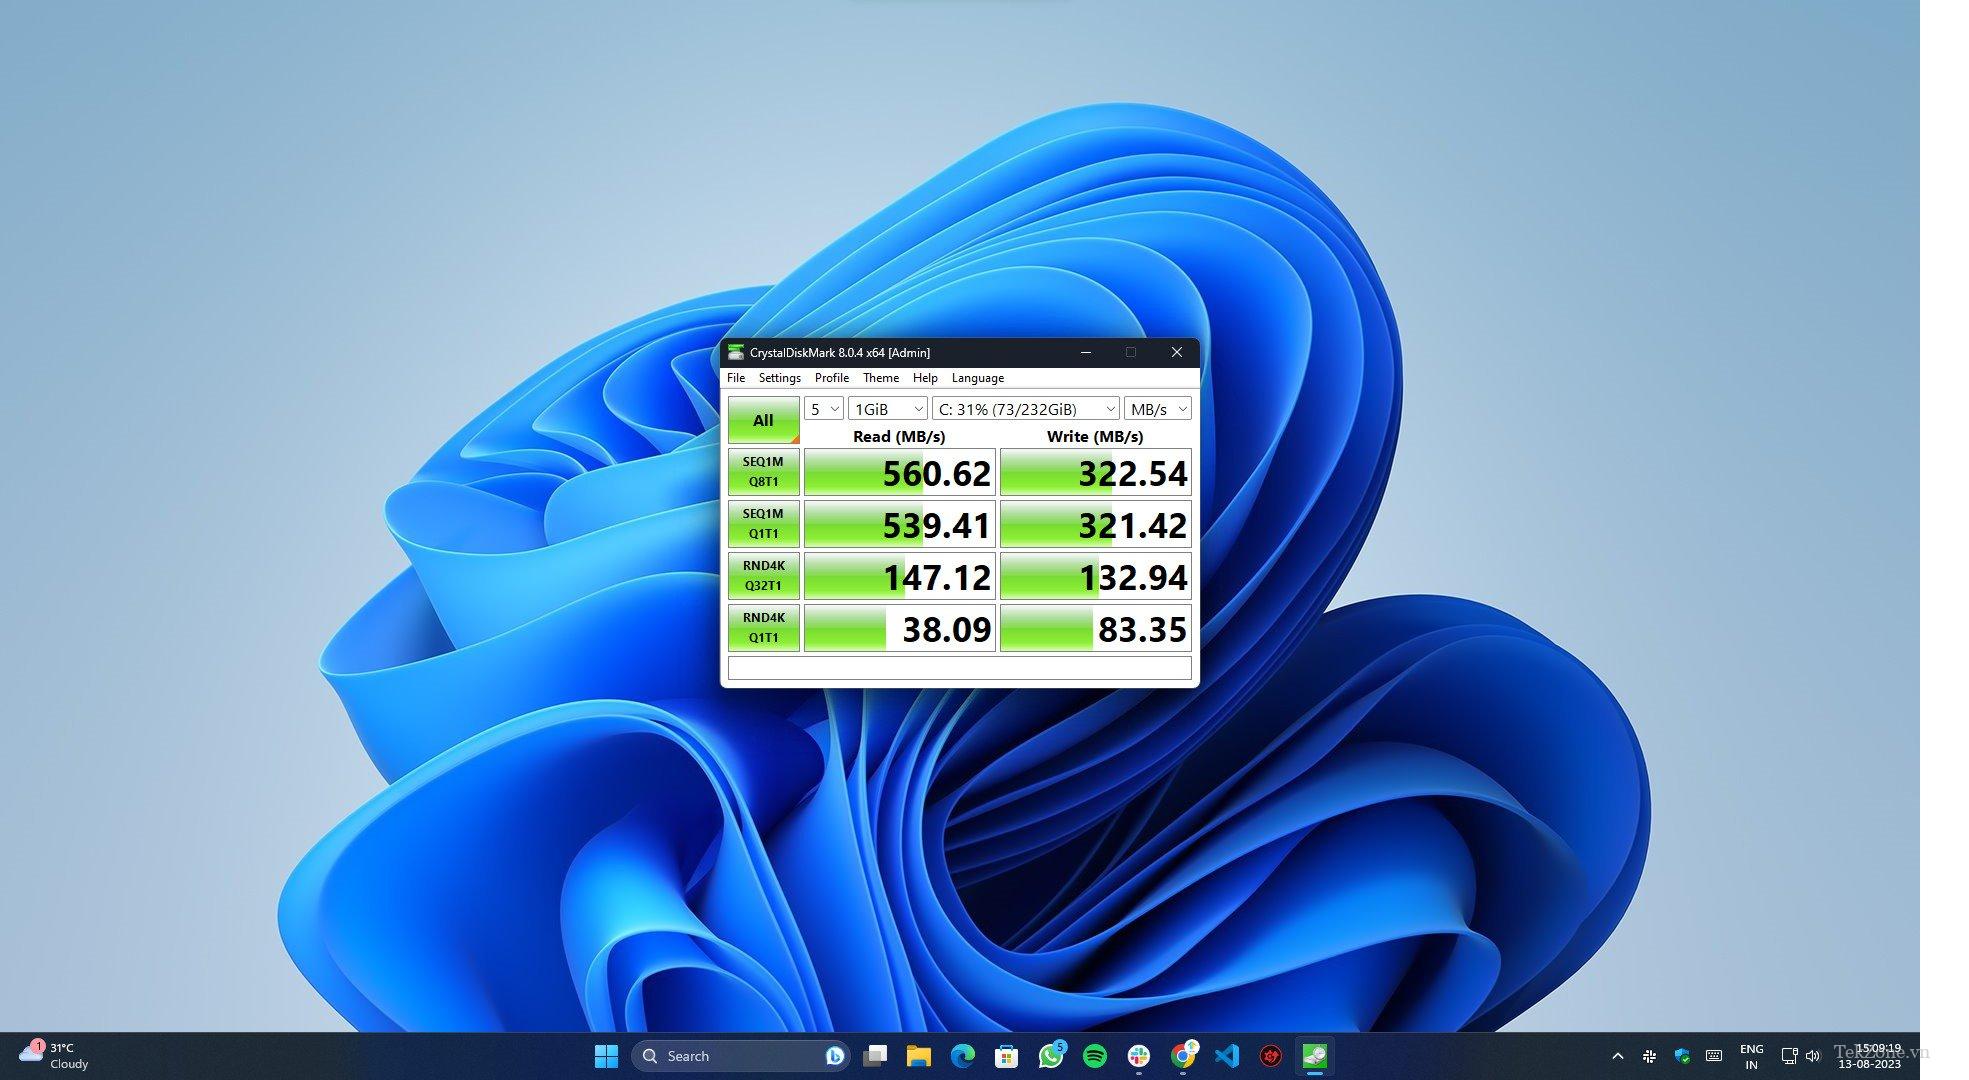
Task: Toggle the Theme menu option
Action: [x=879, y=378]
